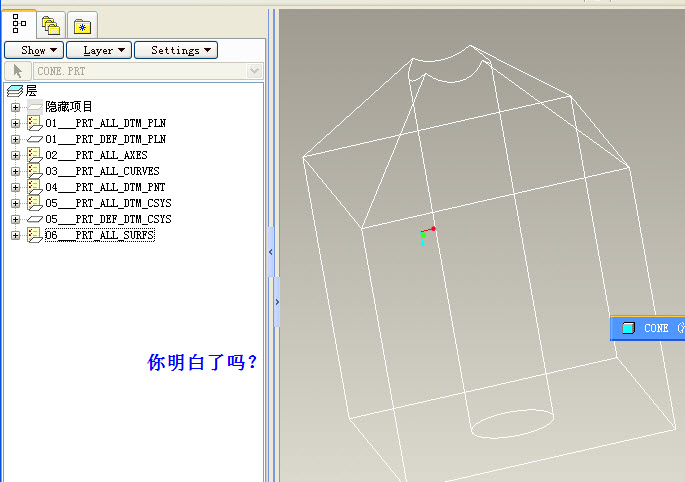
Task: Click the 05___PRT_ALL_DTM_CSYS layer icon
Action: (x=35, y=203)
